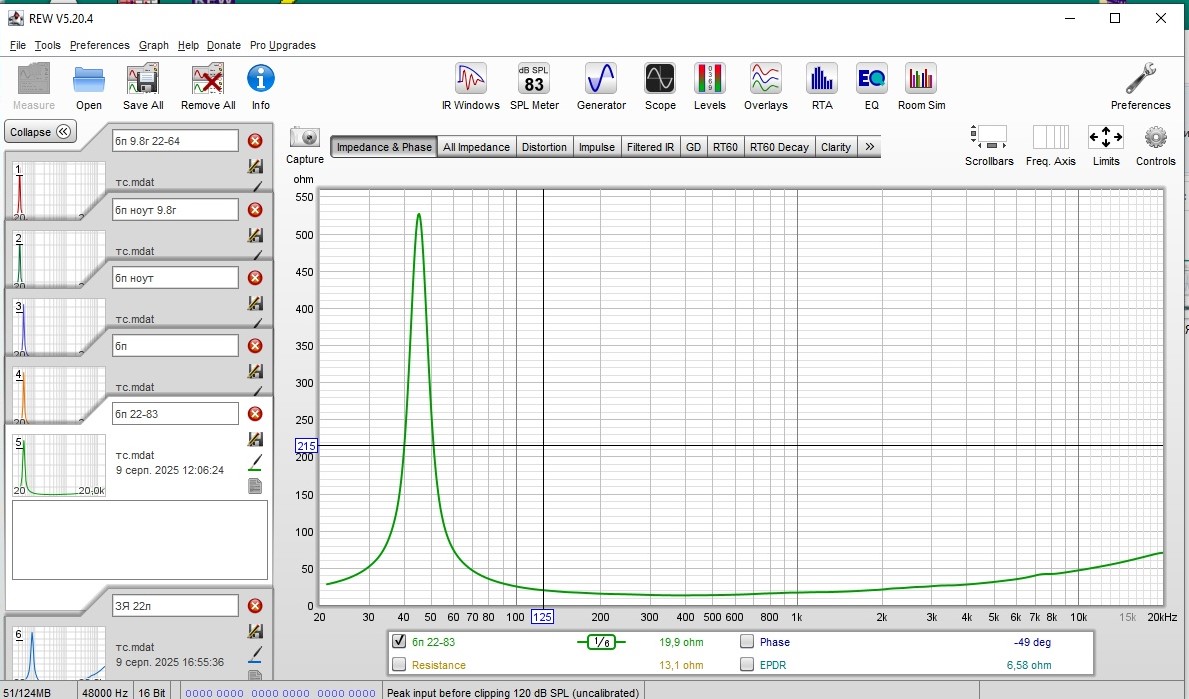Open the RTA analyzer

tap(822, 79)
